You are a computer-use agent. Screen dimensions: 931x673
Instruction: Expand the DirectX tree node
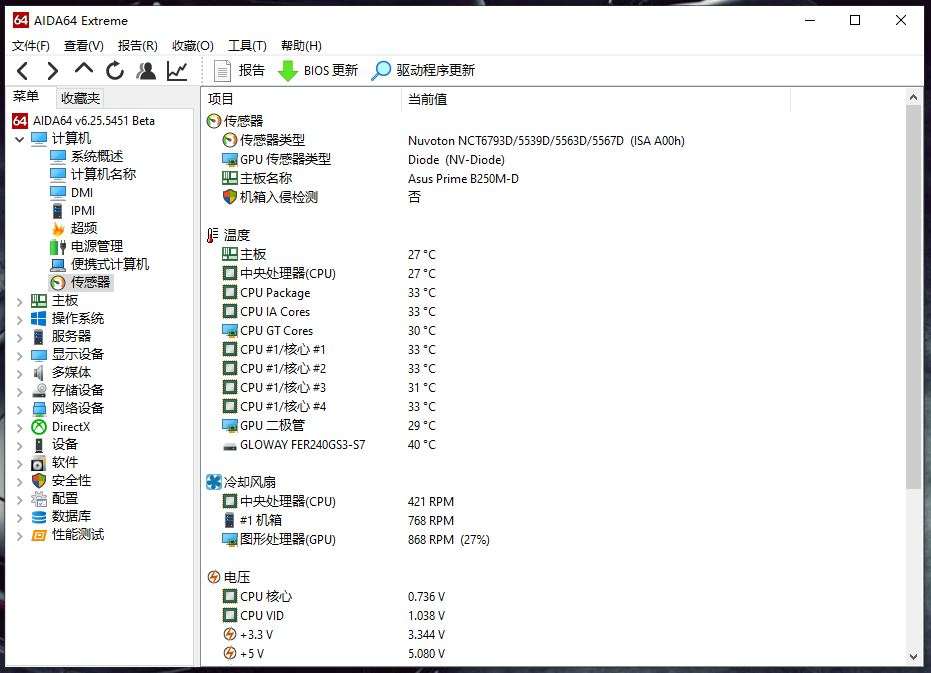click(20, 428)
